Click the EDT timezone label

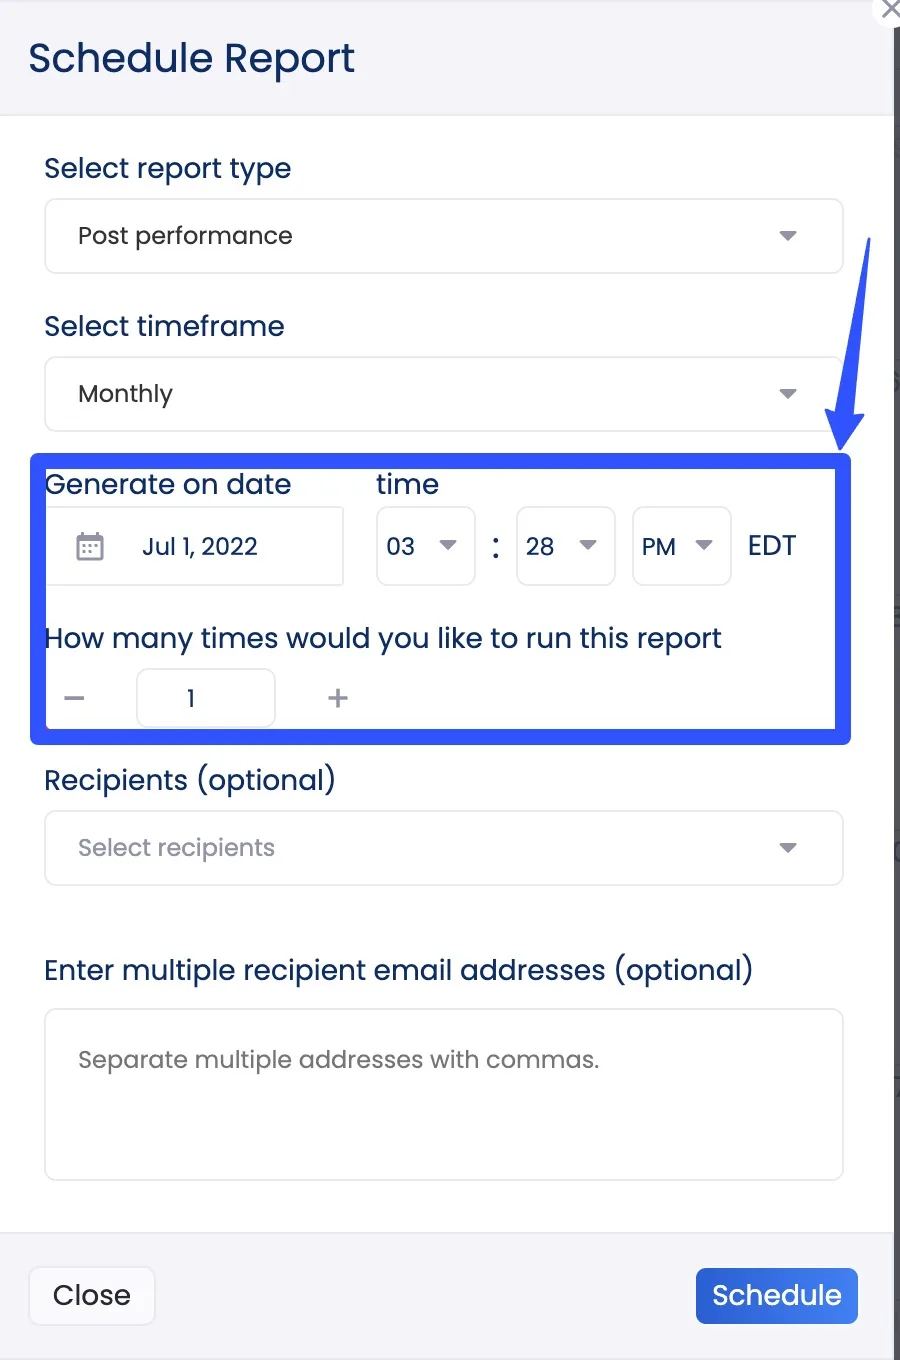pyautogui.click(x=772, y=546)
